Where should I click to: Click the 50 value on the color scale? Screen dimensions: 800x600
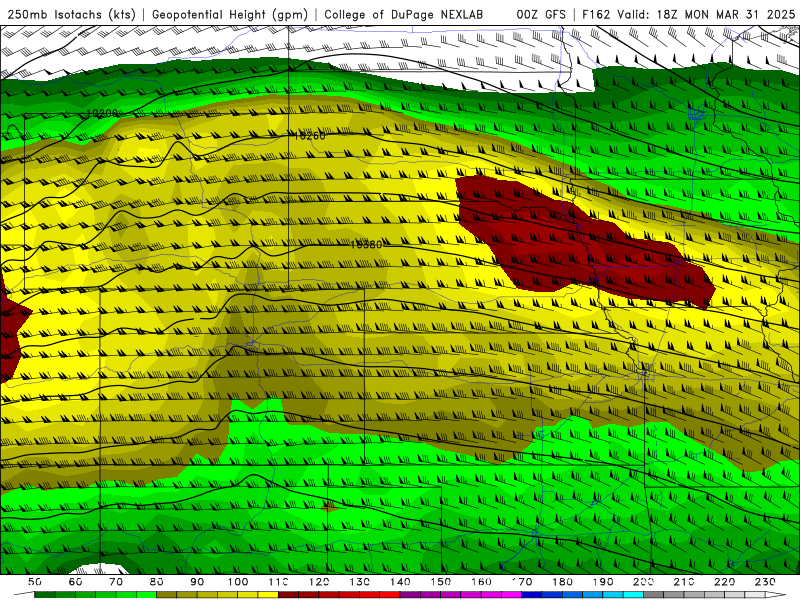(x=35, y=582)
